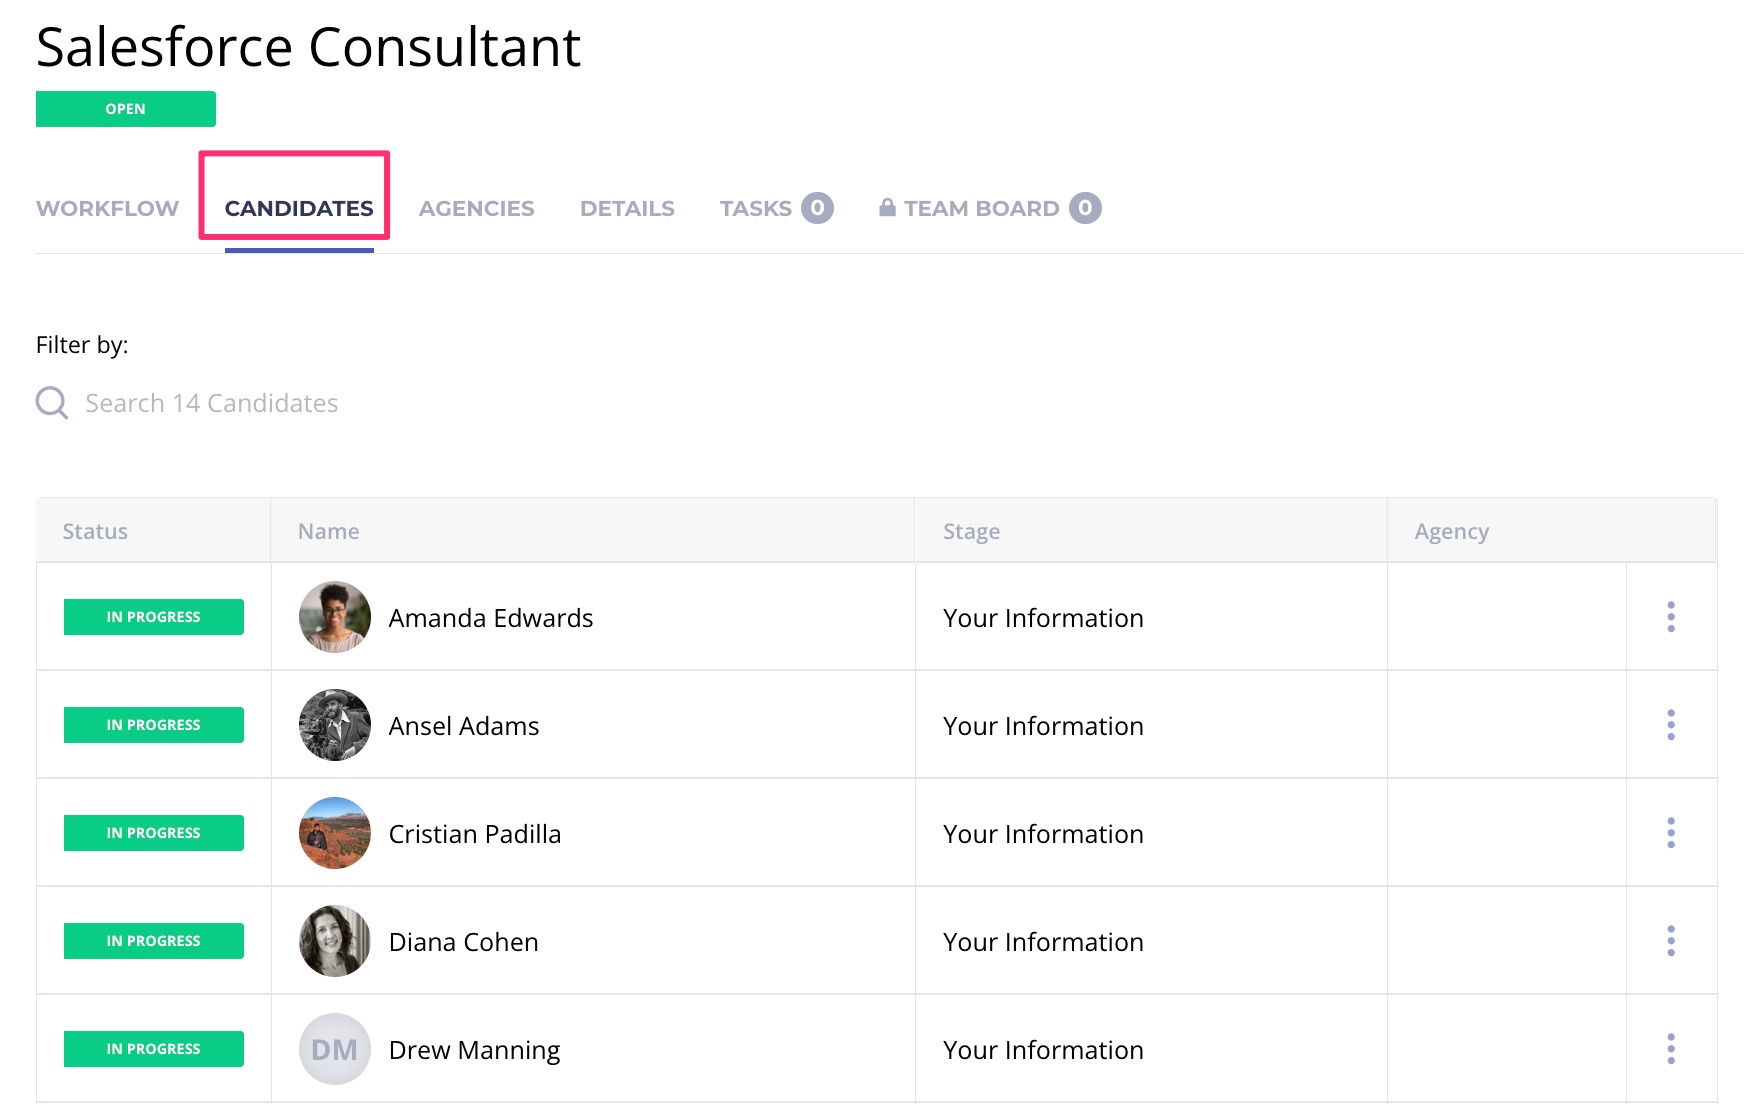Click the green OPEN status badge
Screen dimensions: 1744x1104
point(126,109)
